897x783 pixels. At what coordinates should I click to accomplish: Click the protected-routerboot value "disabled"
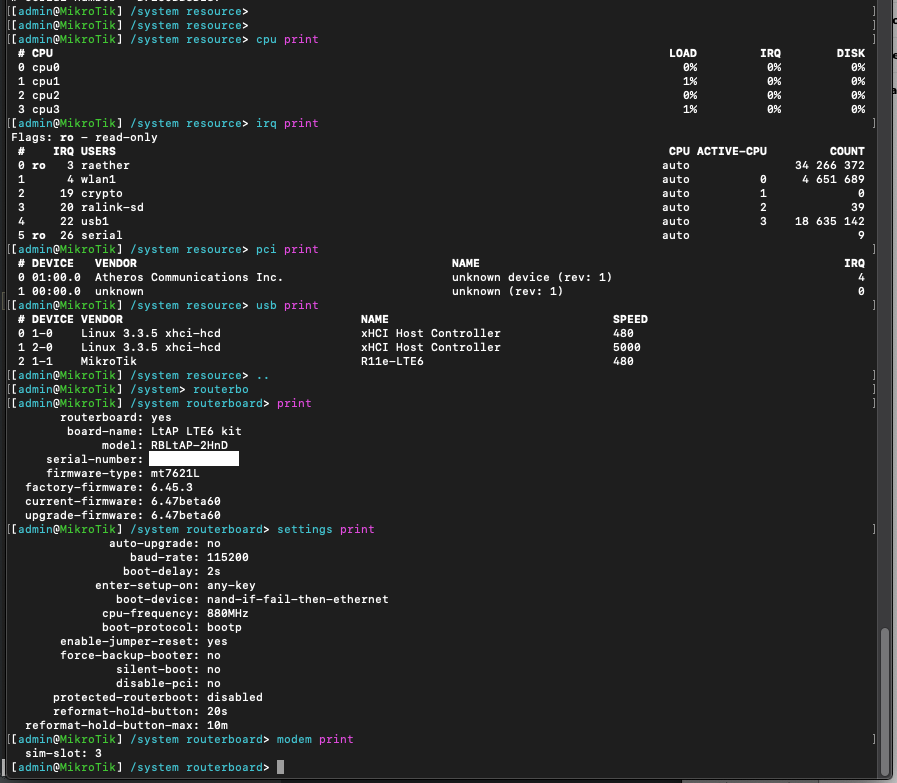click(235, 698)
